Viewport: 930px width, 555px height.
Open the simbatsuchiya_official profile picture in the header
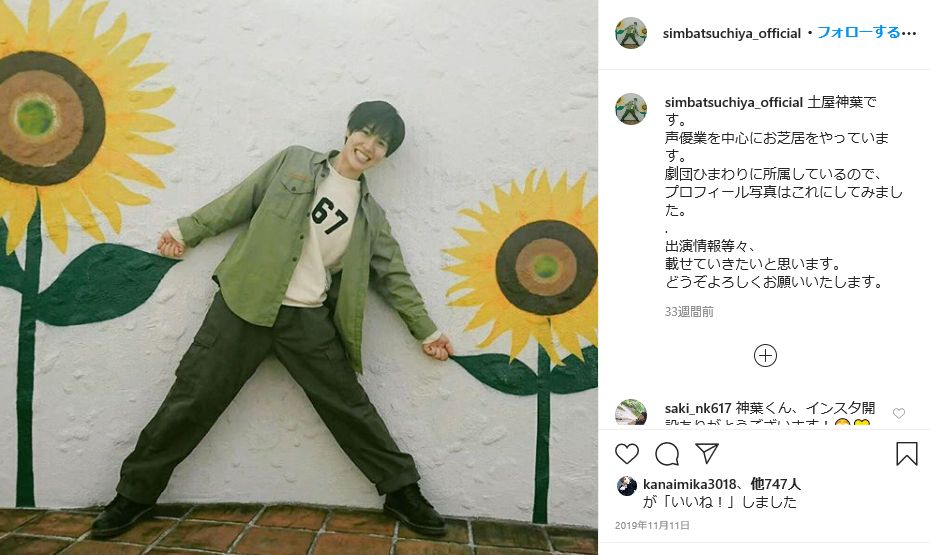(630, 33)
